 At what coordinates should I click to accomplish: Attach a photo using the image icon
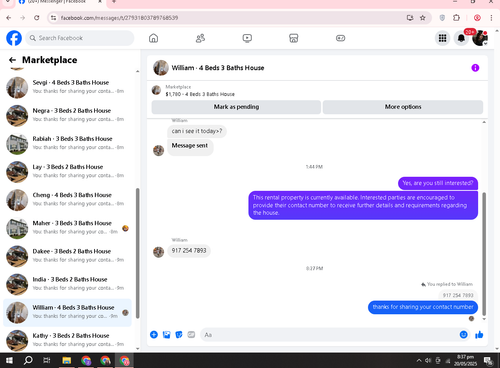166,335
